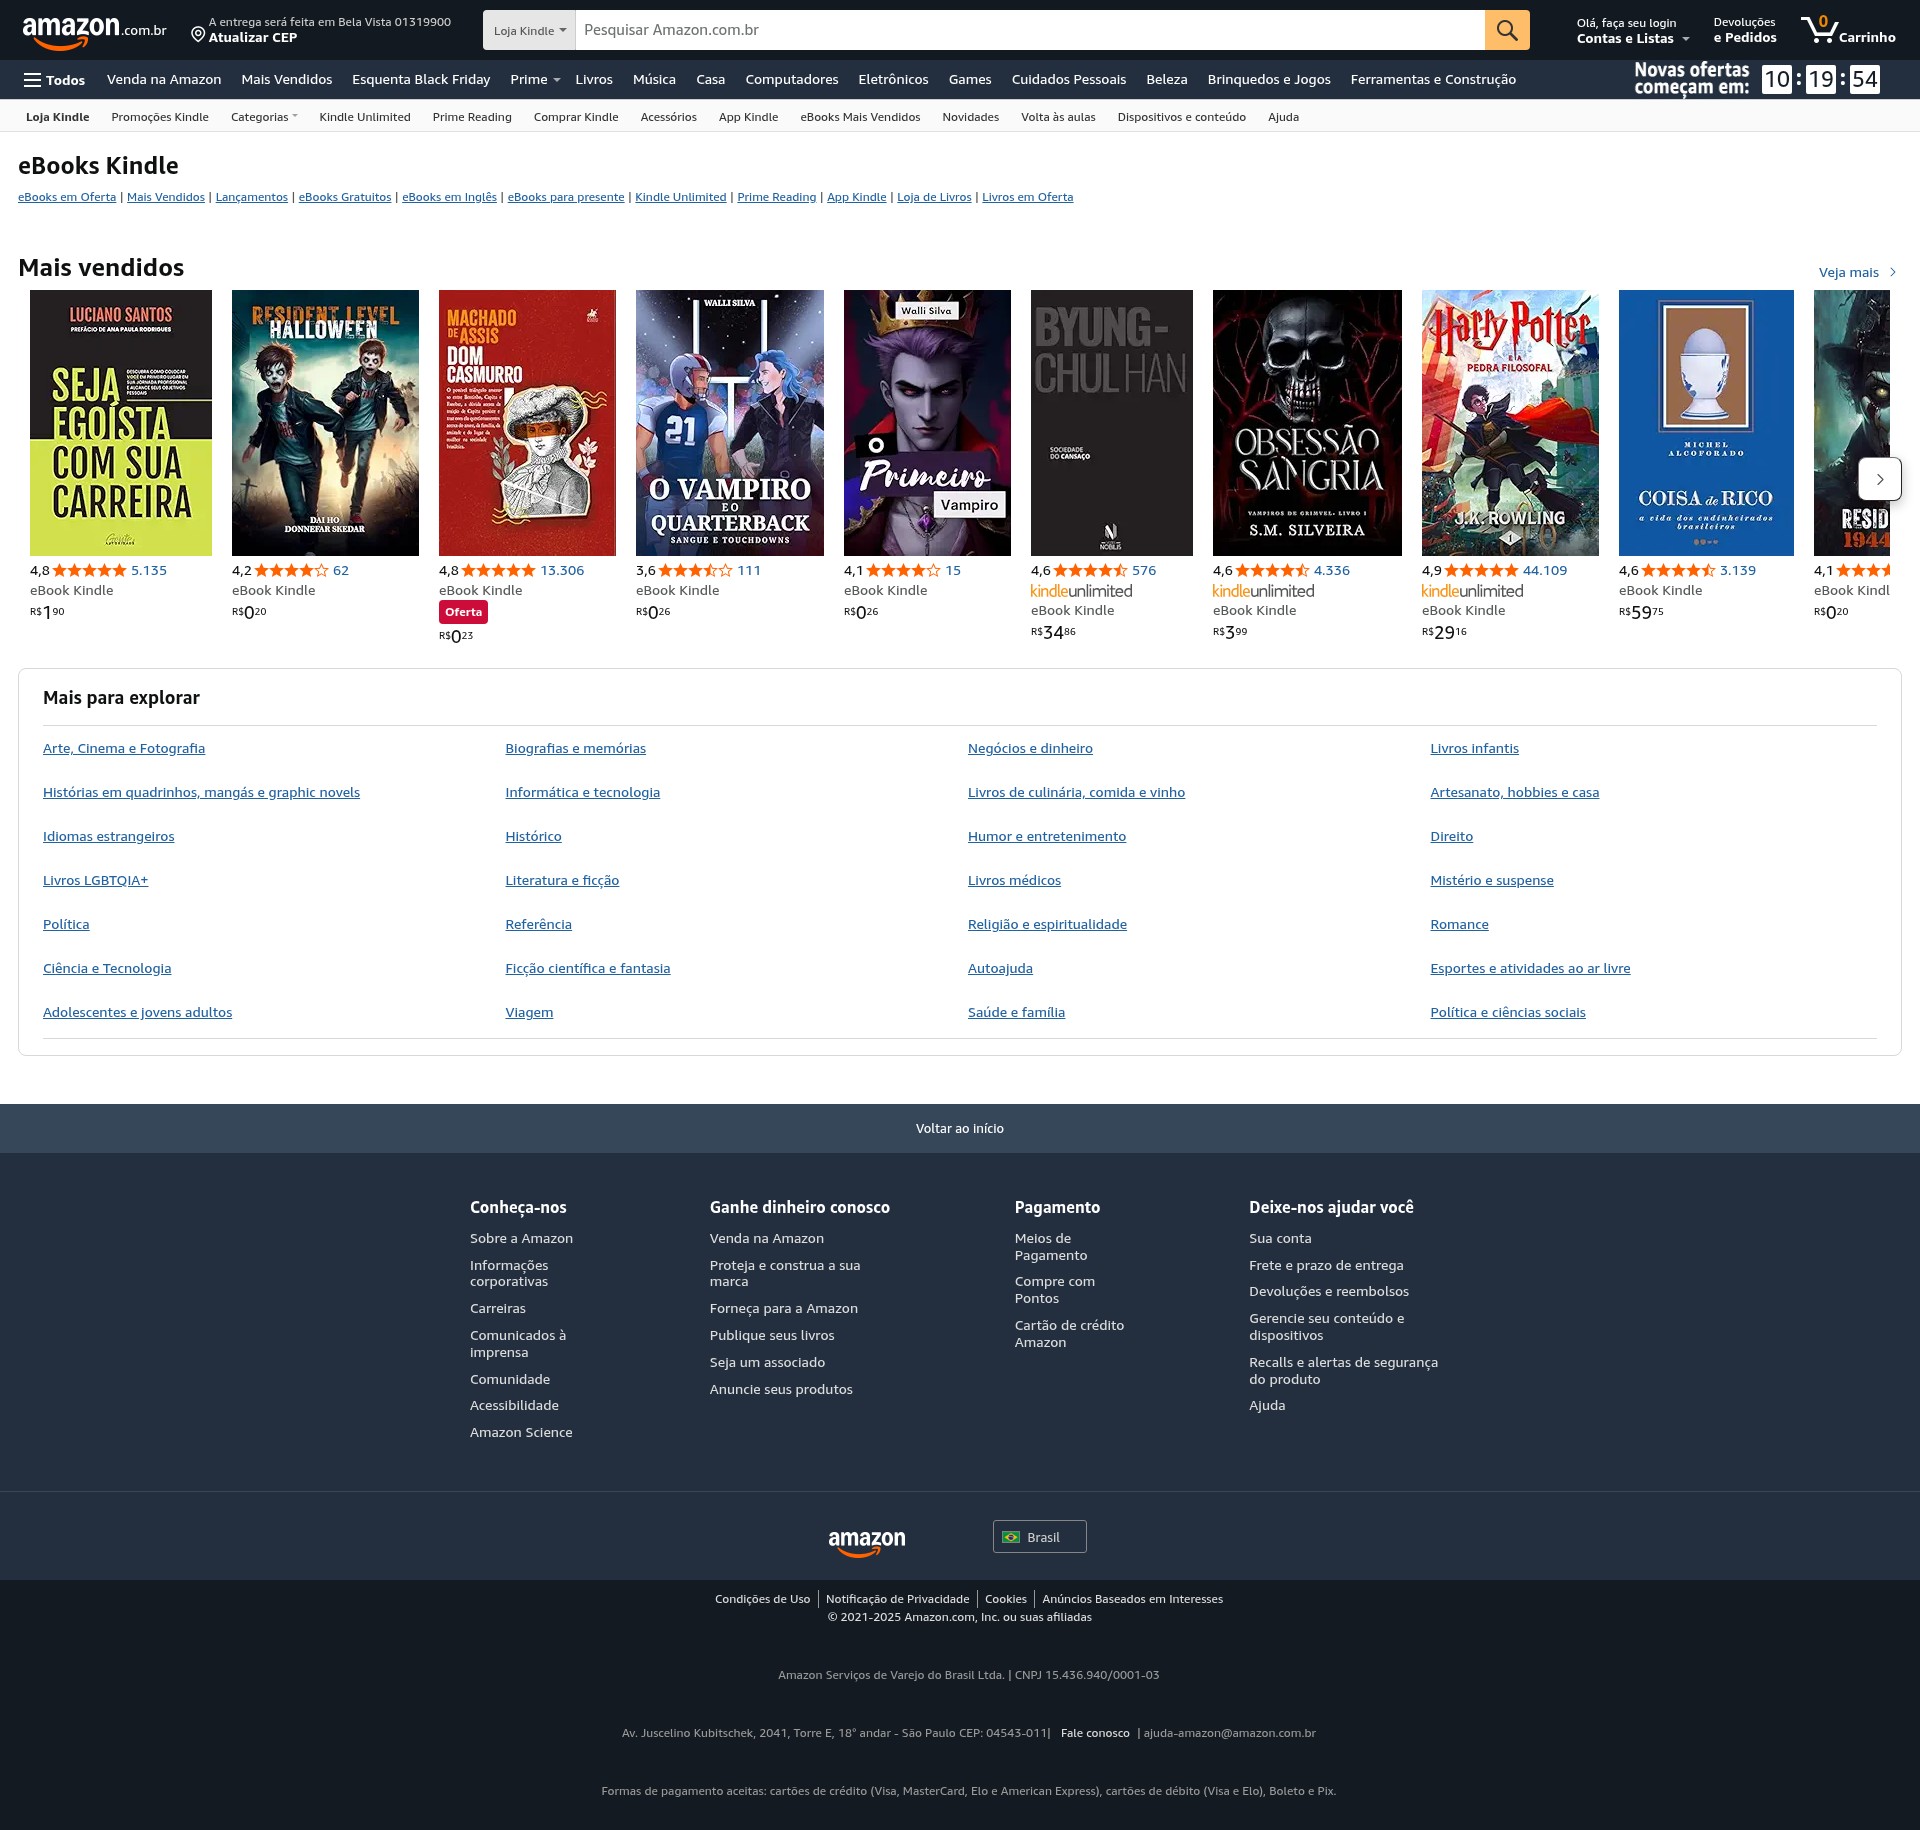The height and width of the screenshot is (1830, 1920).
Task: Open Kindle Unlimited subnav tab
Action: tap(365, 117)
